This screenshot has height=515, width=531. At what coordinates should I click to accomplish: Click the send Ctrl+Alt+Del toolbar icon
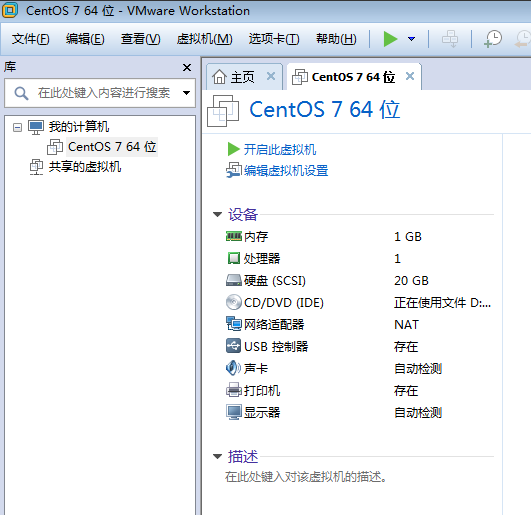(x=450, y=39)
